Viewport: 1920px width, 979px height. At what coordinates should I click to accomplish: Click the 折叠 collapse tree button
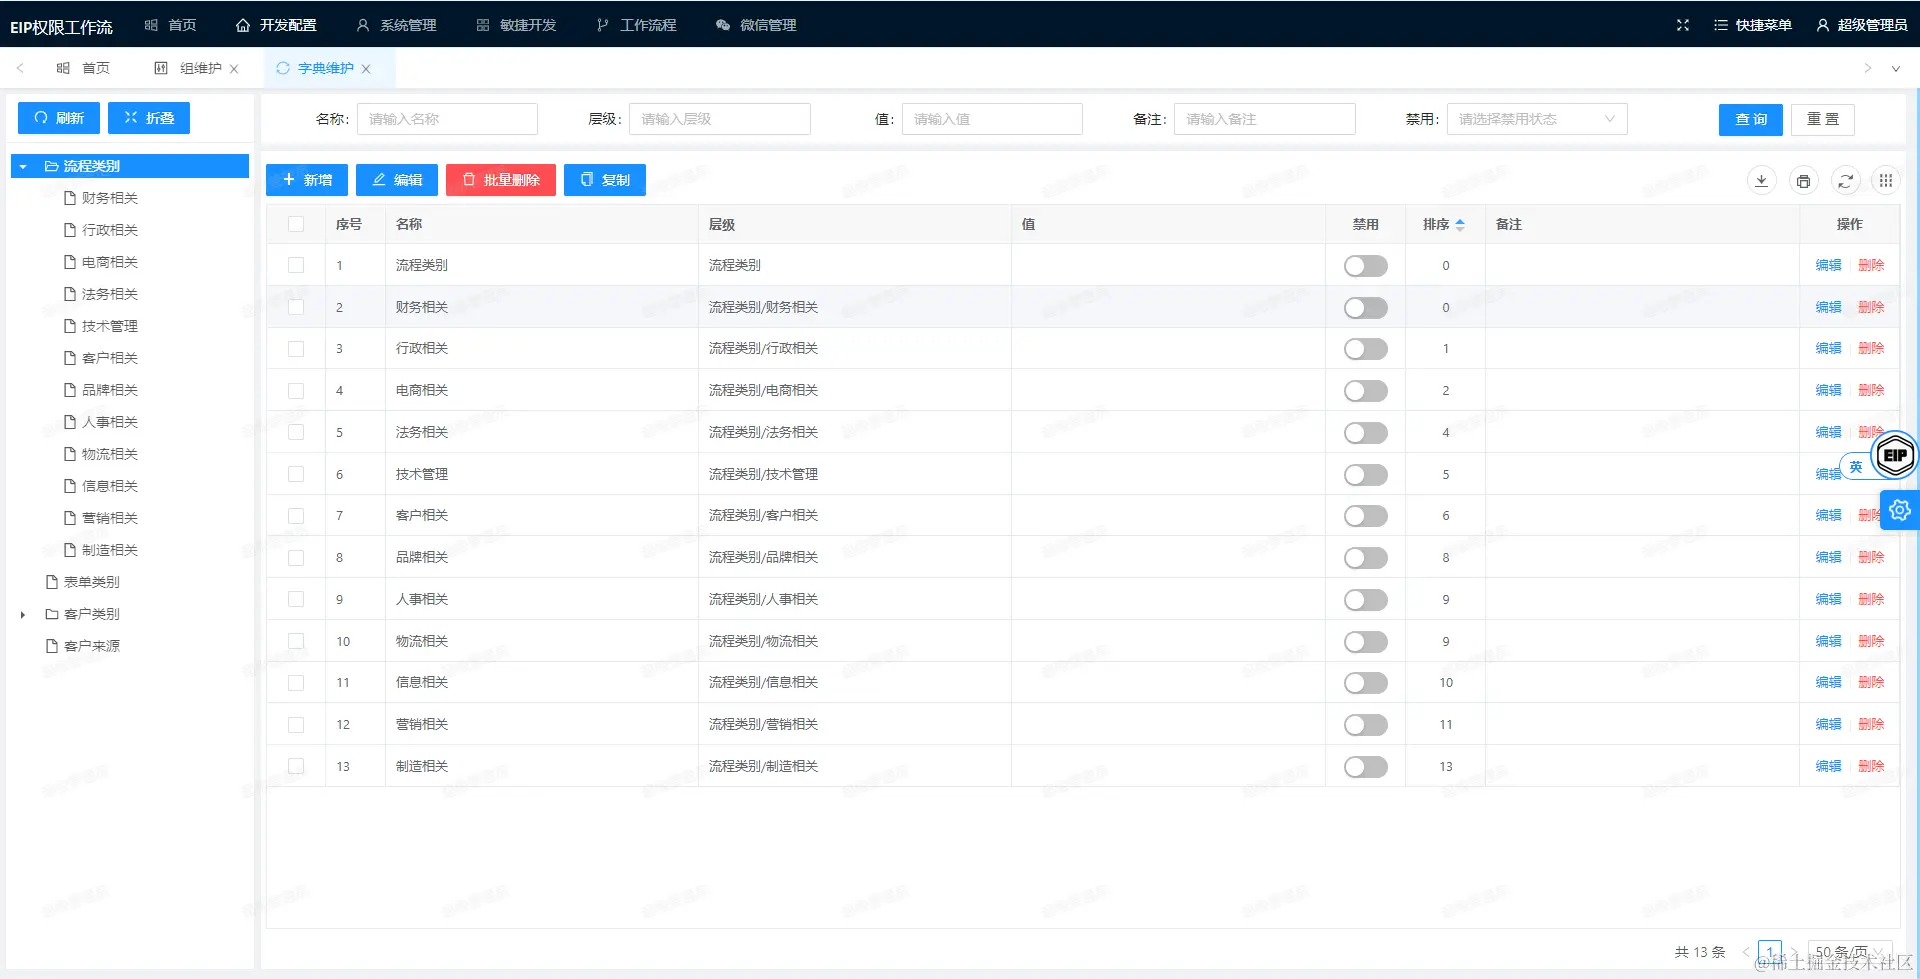click(149, 118)
